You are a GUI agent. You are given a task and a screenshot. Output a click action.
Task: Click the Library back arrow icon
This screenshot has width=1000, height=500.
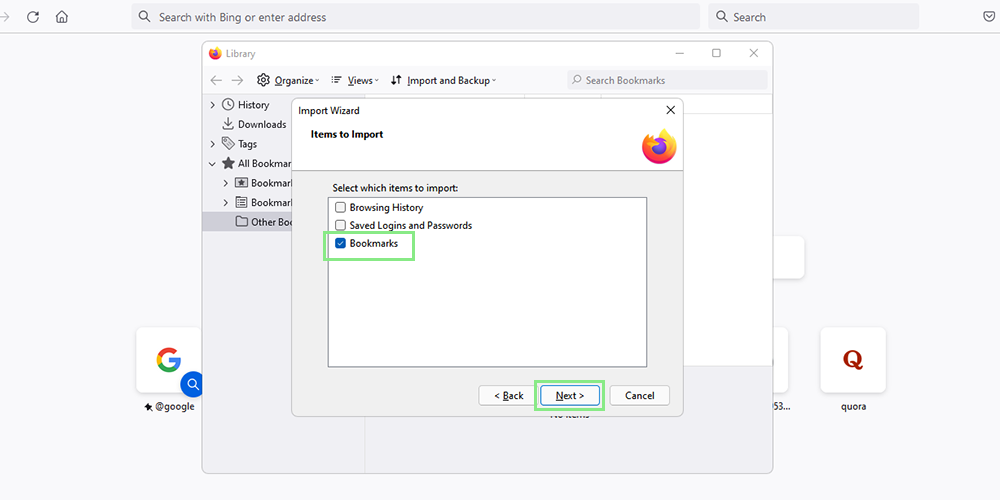pos(216,80)
